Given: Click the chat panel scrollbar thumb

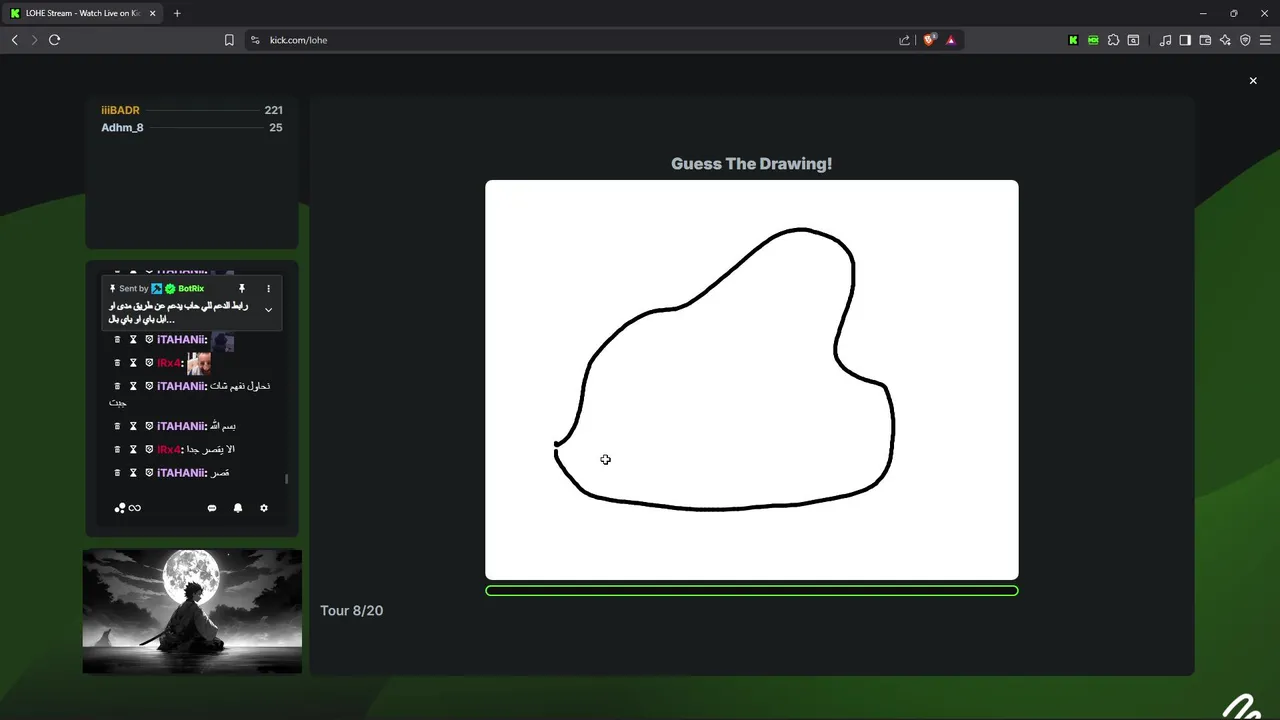Looking at the screenshot, I should coord(287,479).
